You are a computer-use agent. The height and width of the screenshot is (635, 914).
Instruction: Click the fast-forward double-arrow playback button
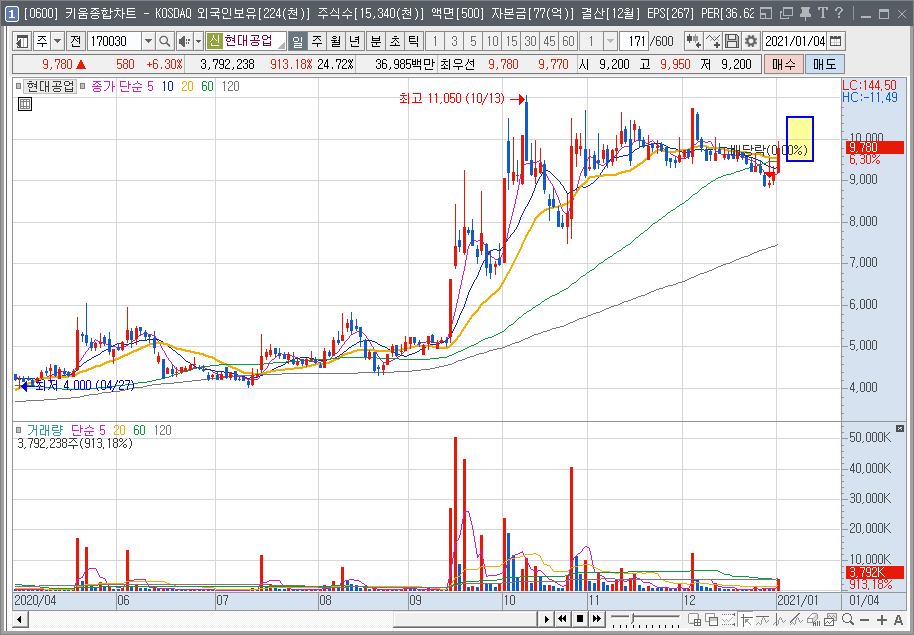[x=597, y=619]
